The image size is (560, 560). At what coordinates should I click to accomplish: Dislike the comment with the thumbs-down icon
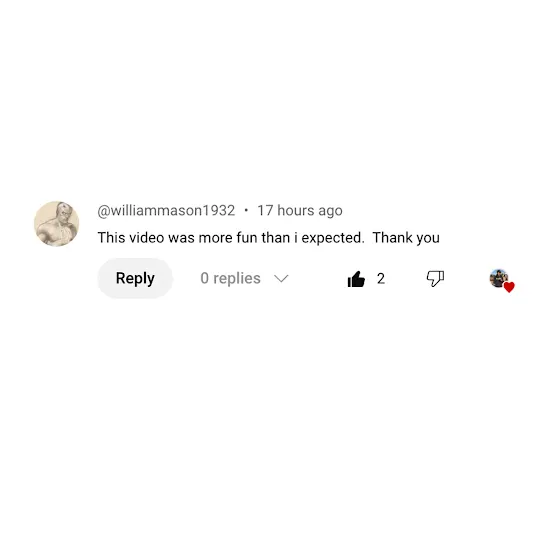click(435, 279)
